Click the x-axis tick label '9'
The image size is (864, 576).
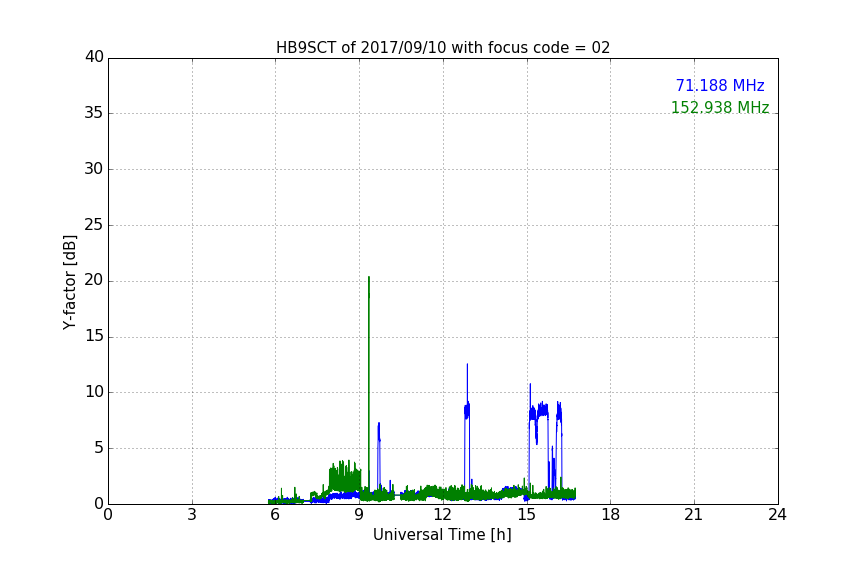(x=359, y=515)
